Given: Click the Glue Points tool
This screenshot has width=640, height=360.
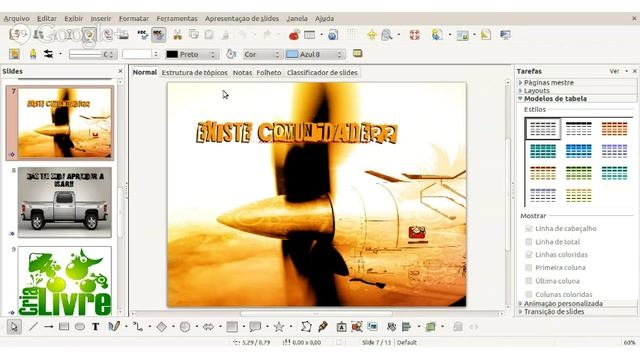Looking at the screenshot, I should point(323,327).
